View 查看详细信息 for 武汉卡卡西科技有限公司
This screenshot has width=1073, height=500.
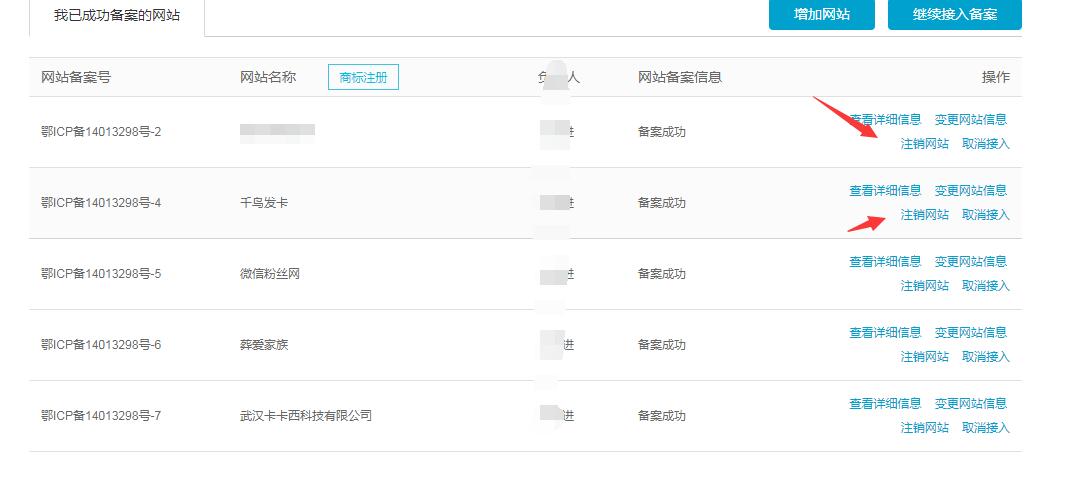(x=885, y=404)
